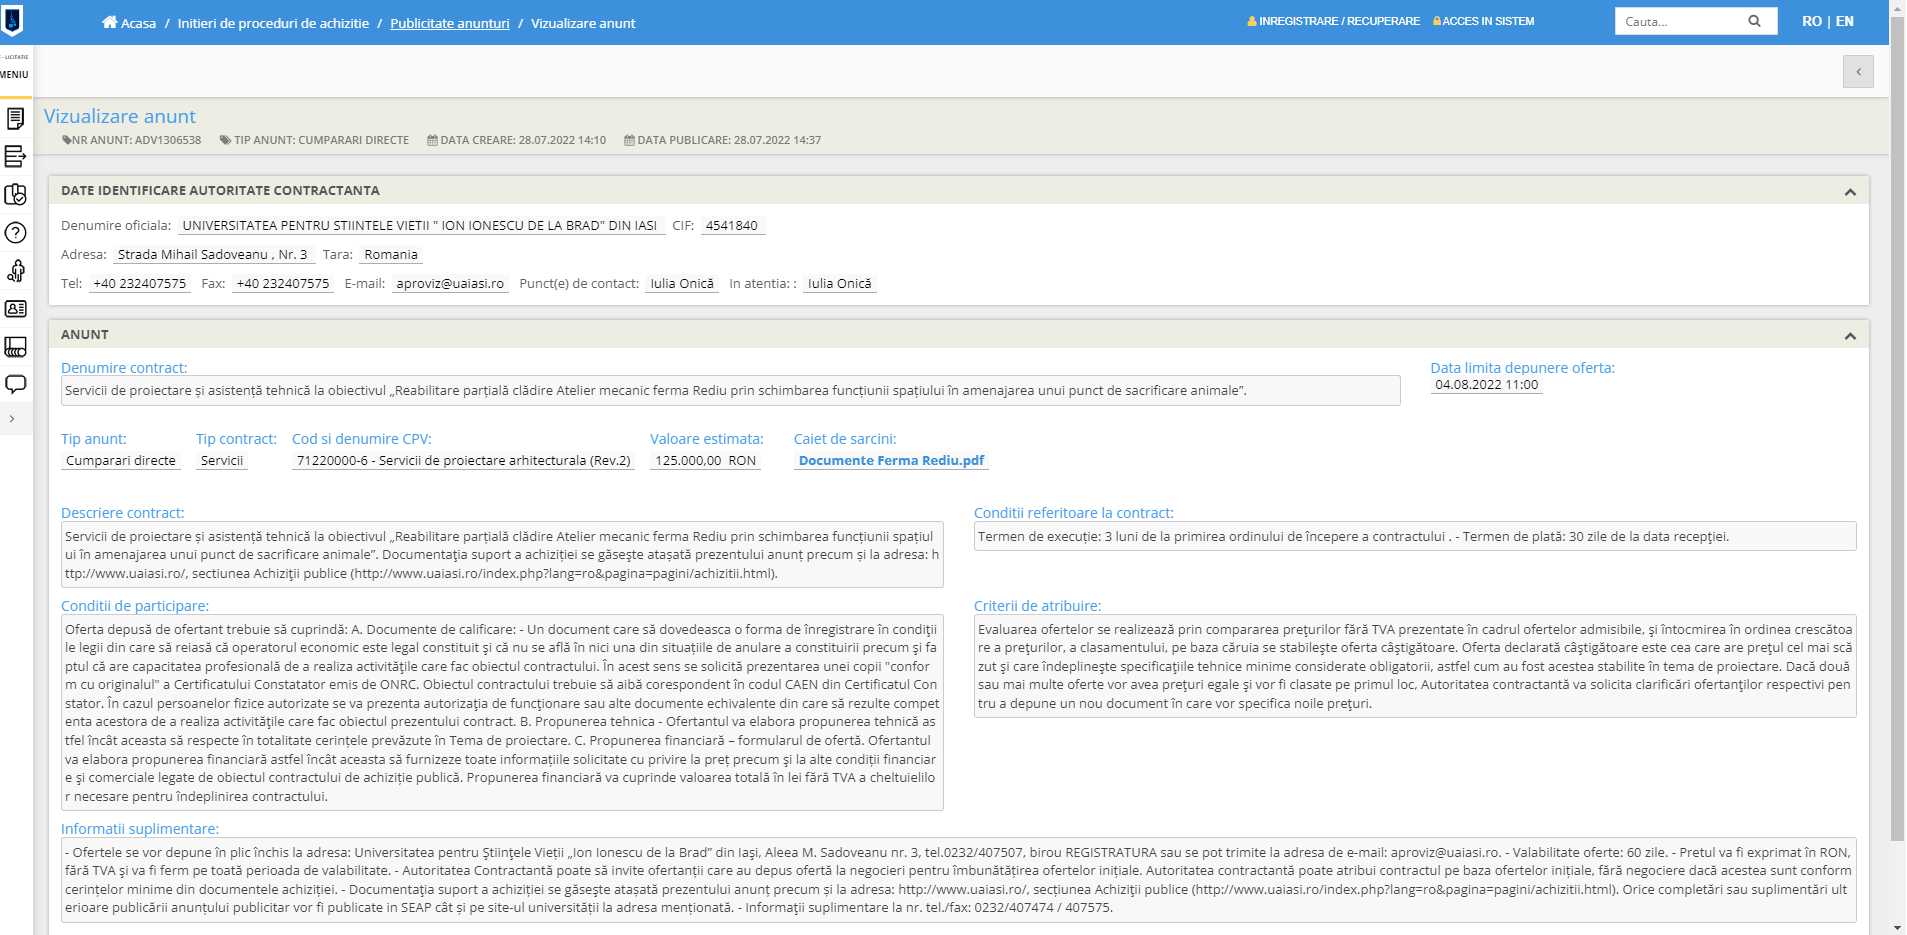Expand the sidebar menu with the chevron
This screenshot has height=935, width=1907.
pos(12,419)
